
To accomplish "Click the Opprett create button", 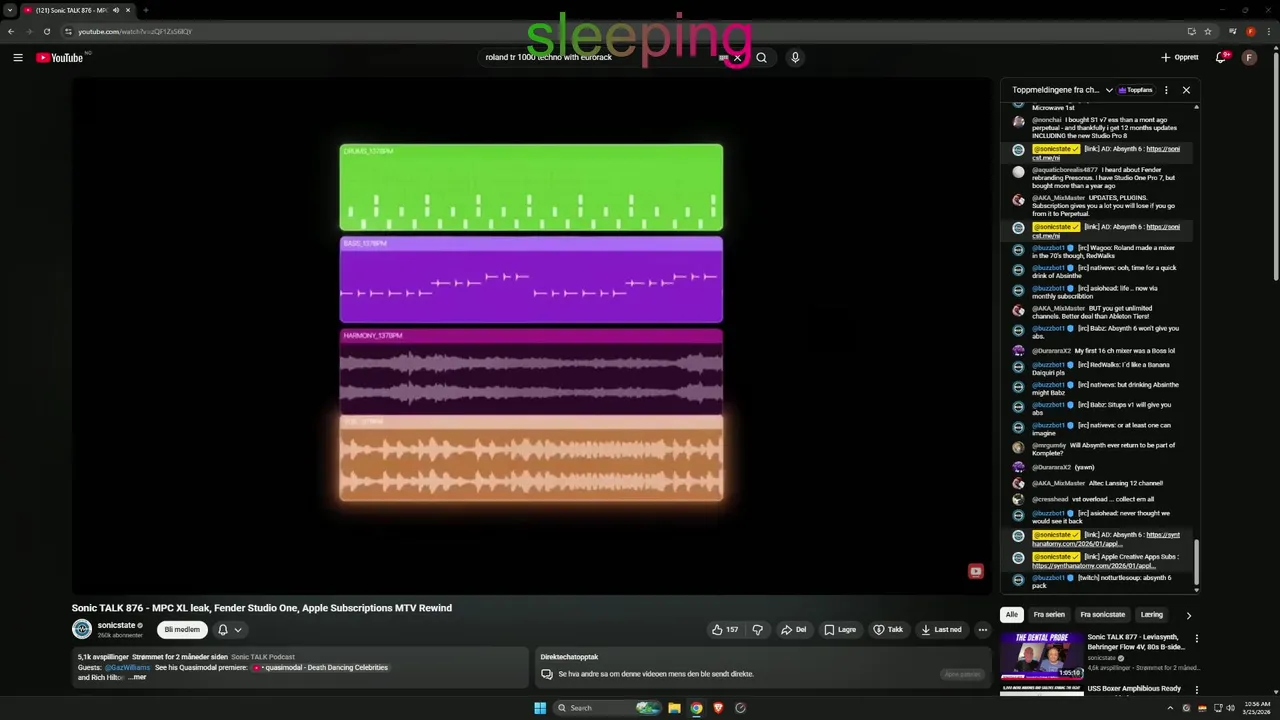I will [x=1180, y=57].
